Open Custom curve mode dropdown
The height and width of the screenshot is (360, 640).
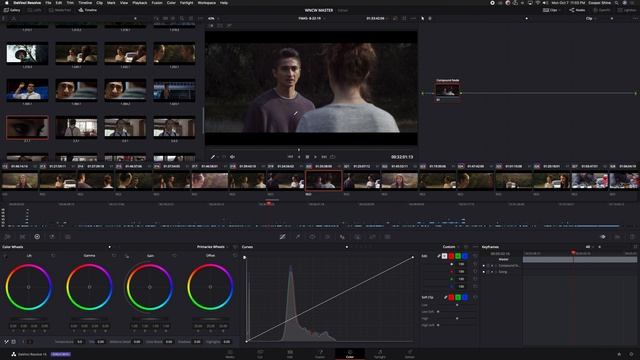(451, 247)
